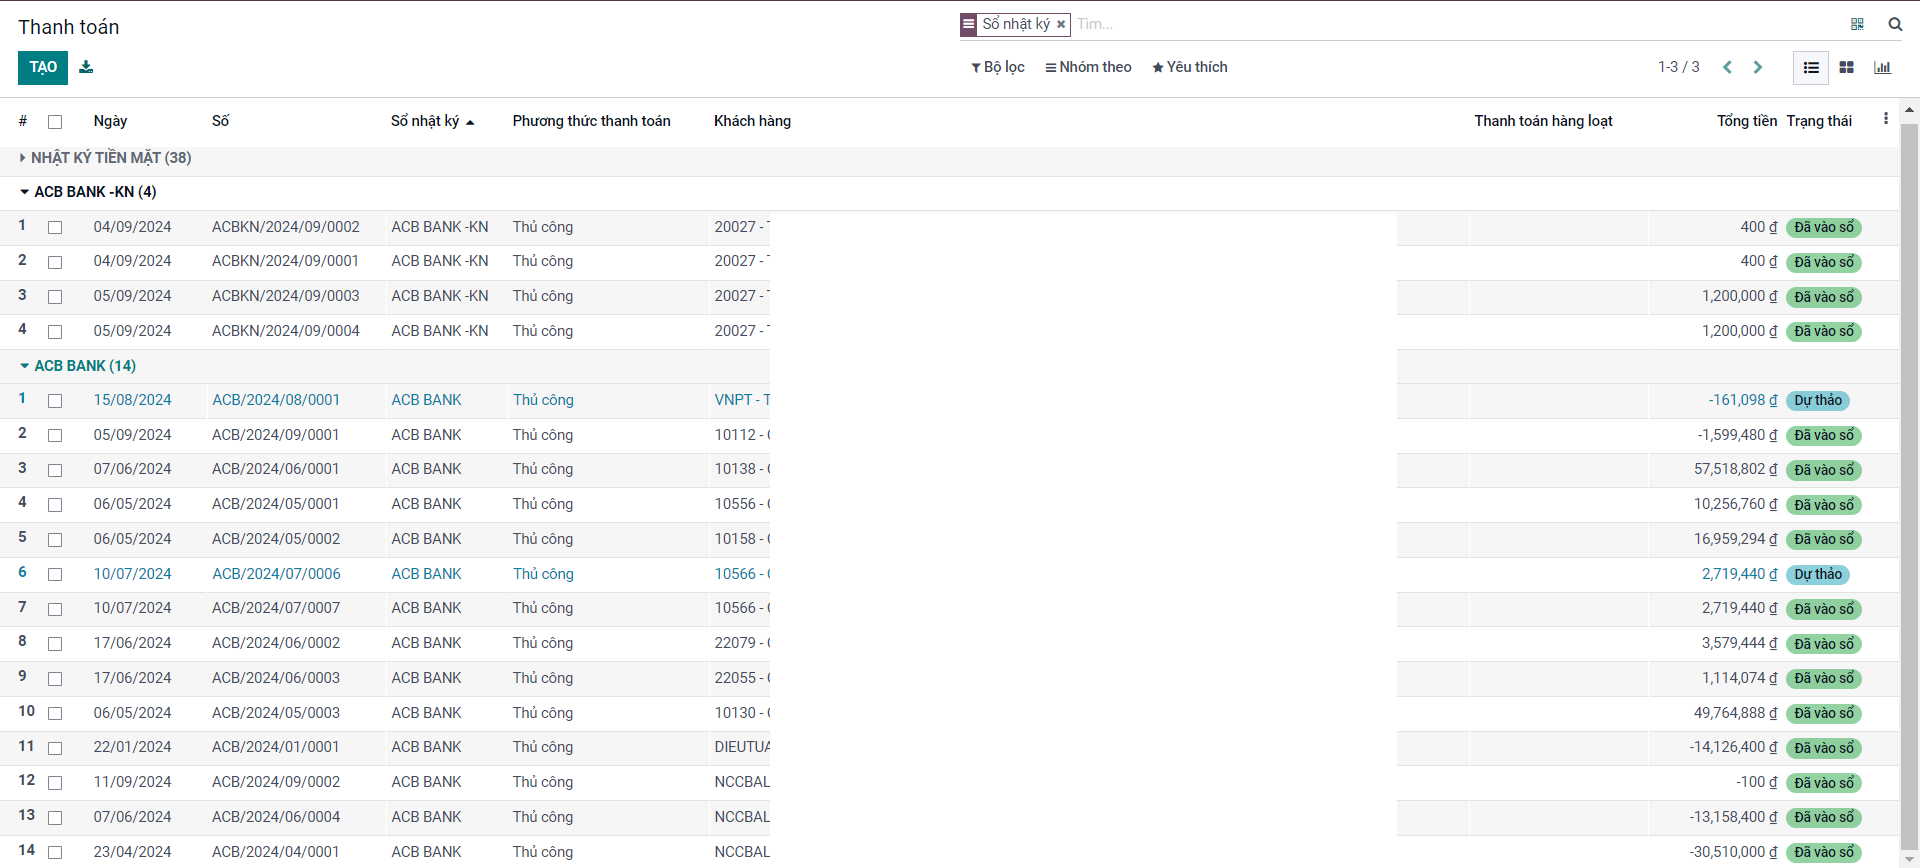Open the Bộ lọc filter menu
1920x868 pixels.
pyautogui.click(x=998, y=67)
